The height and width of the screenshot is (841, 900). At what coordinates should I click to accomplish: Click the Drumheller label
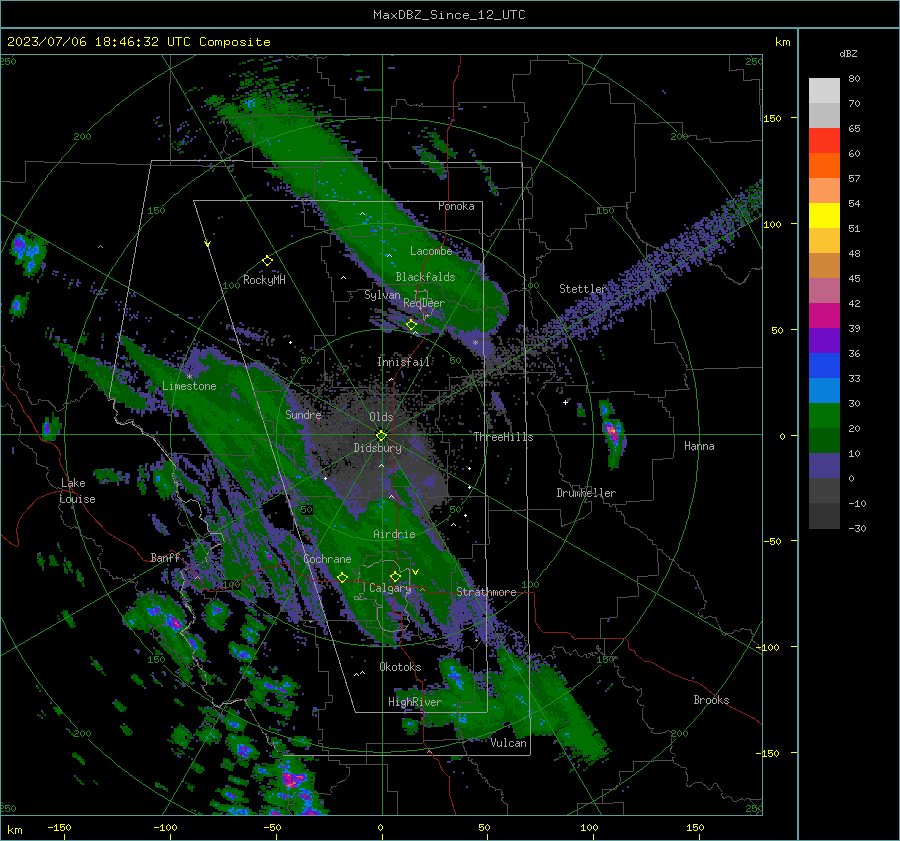(586, 493)
